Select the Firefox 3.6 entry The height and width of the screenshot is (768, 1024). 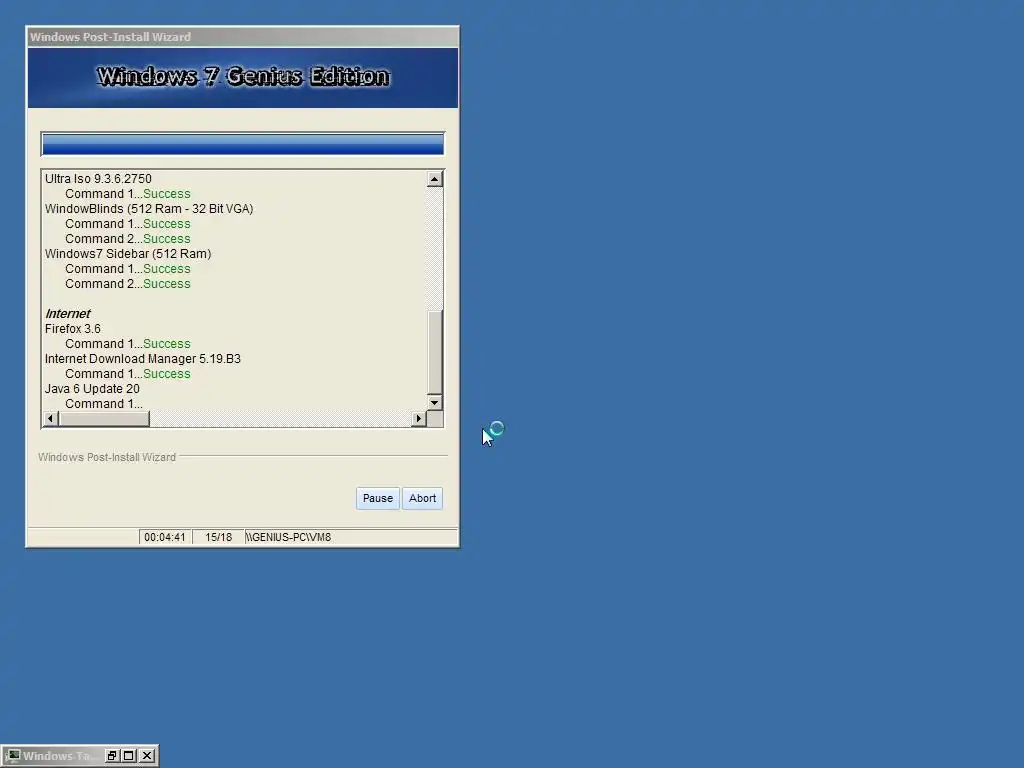click(72, 329)
